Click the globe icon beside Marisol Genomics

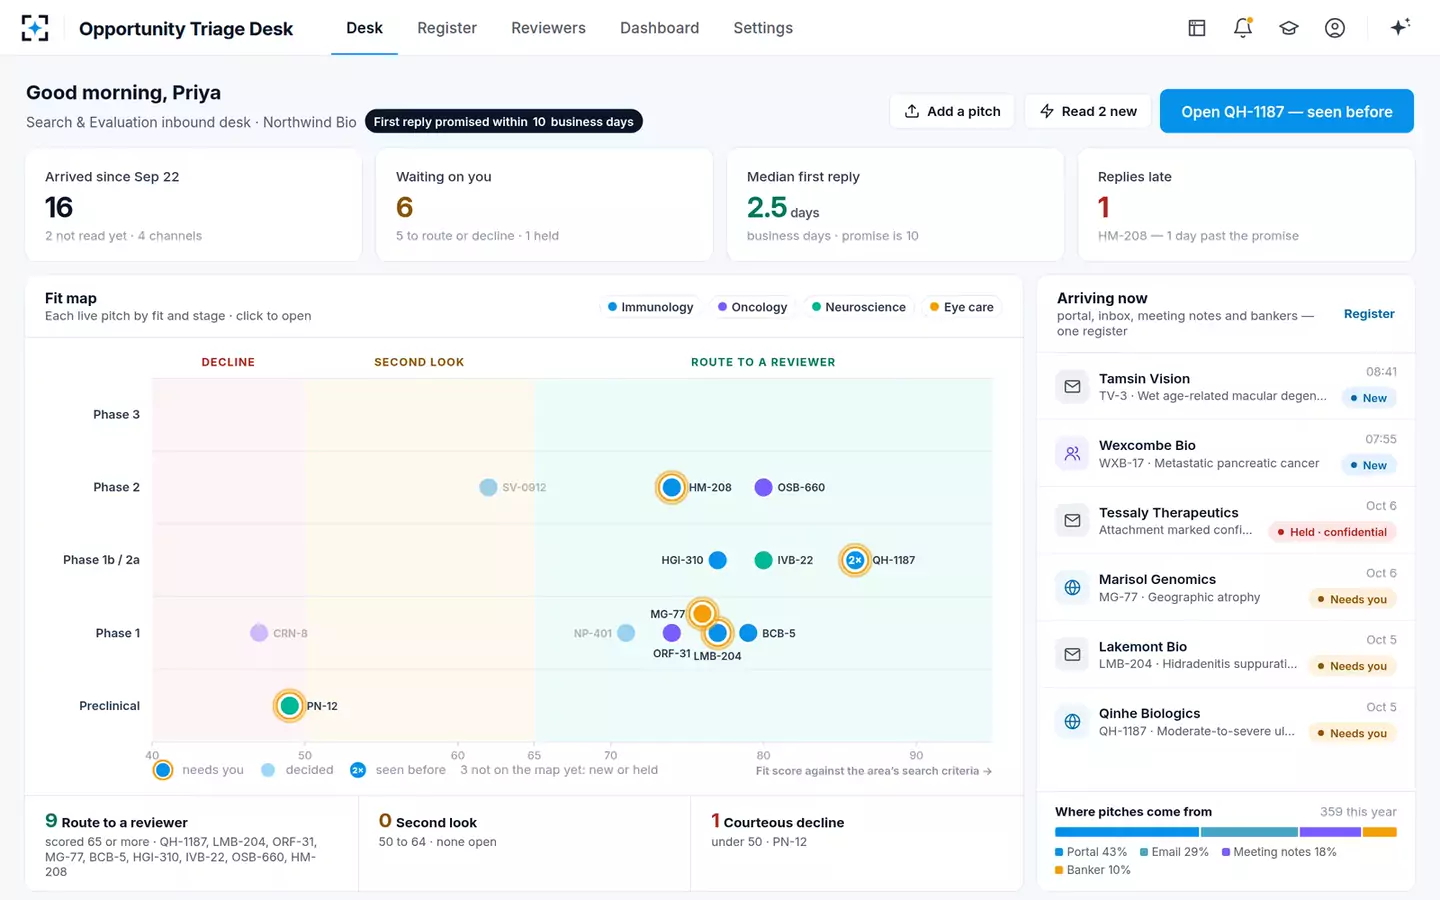[1072, 588]
